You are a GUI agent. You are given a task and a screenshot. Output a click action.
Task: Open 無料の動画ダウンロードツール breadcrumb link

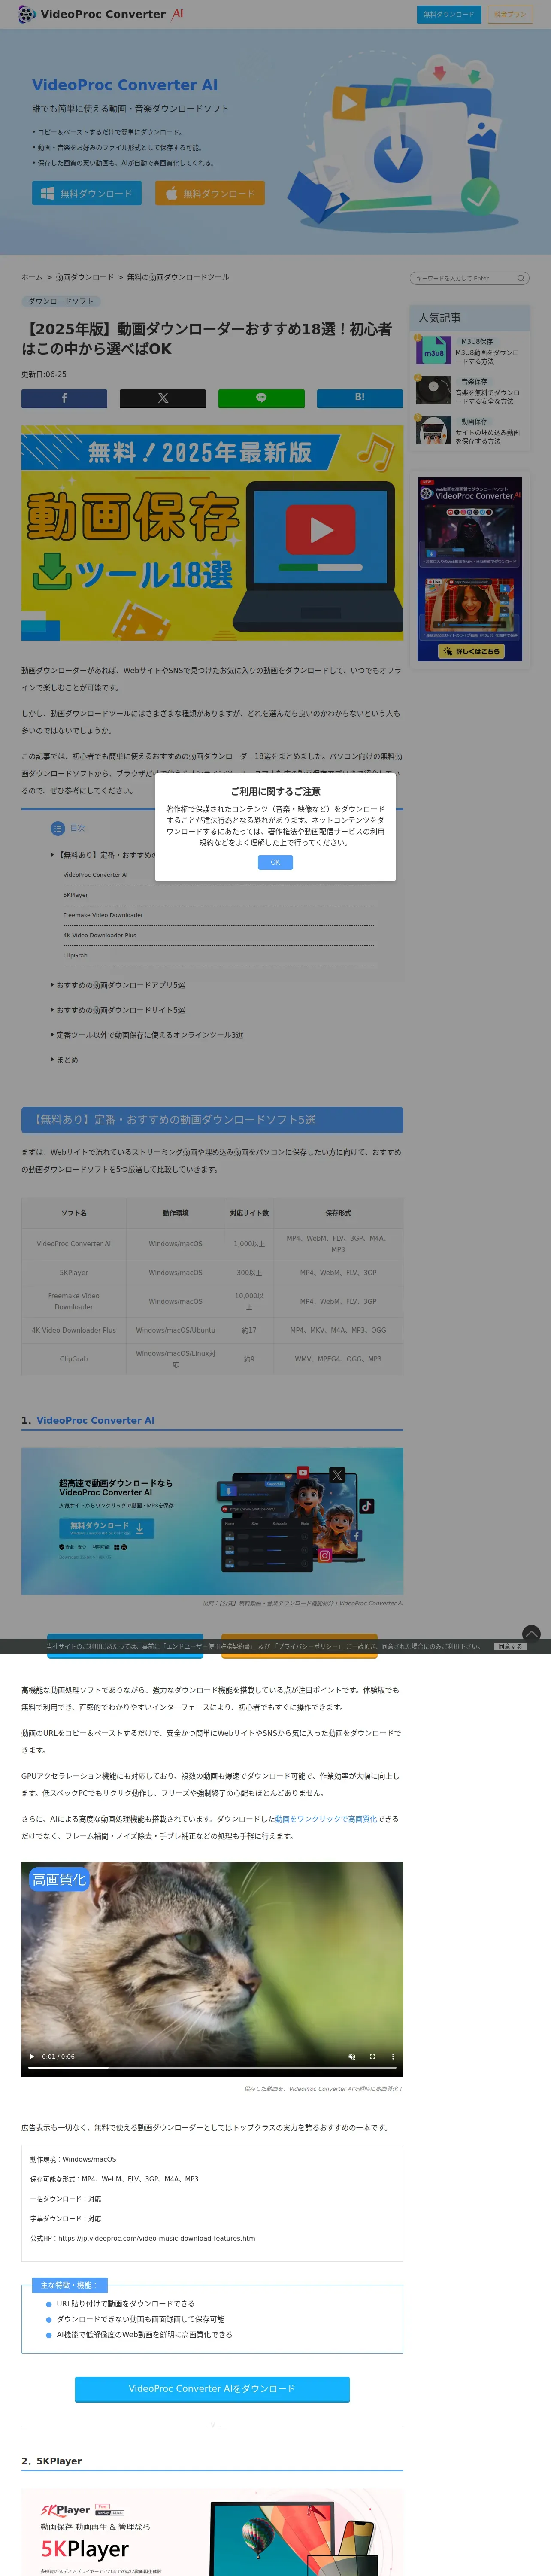(178, 277)
